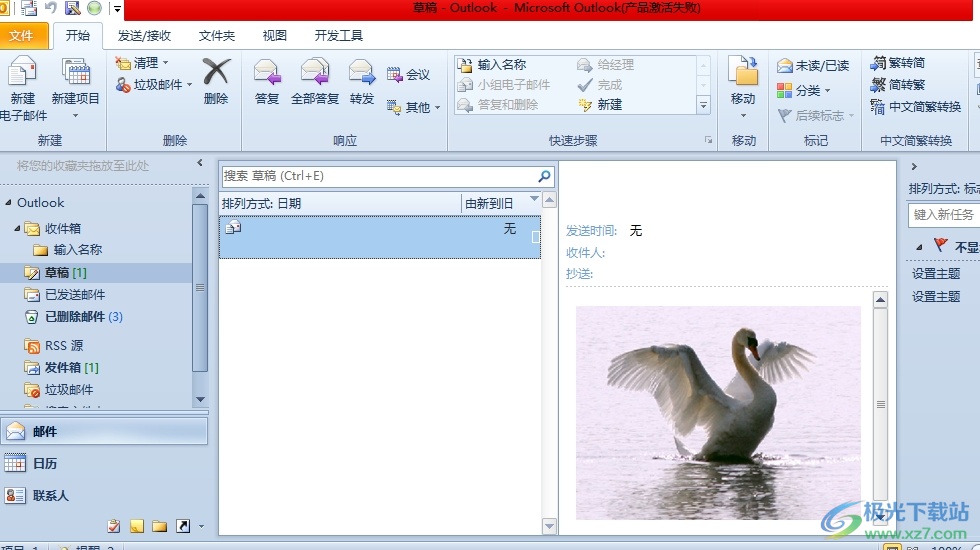Image resolution: width=980 pixels, height=550 pixels.
Task: Switch to the 视图 tab
Action: tap(274, 36)
